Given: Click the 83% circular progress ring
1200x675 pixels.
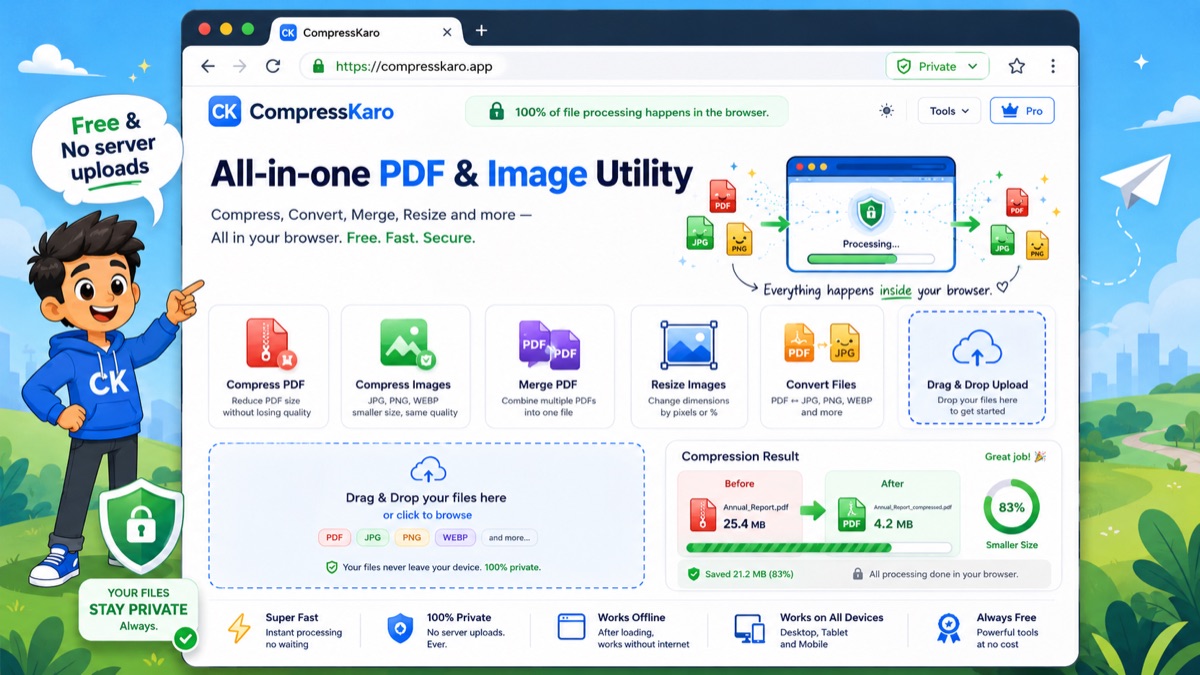Looking at the screenshot, I should [1011, 507].
